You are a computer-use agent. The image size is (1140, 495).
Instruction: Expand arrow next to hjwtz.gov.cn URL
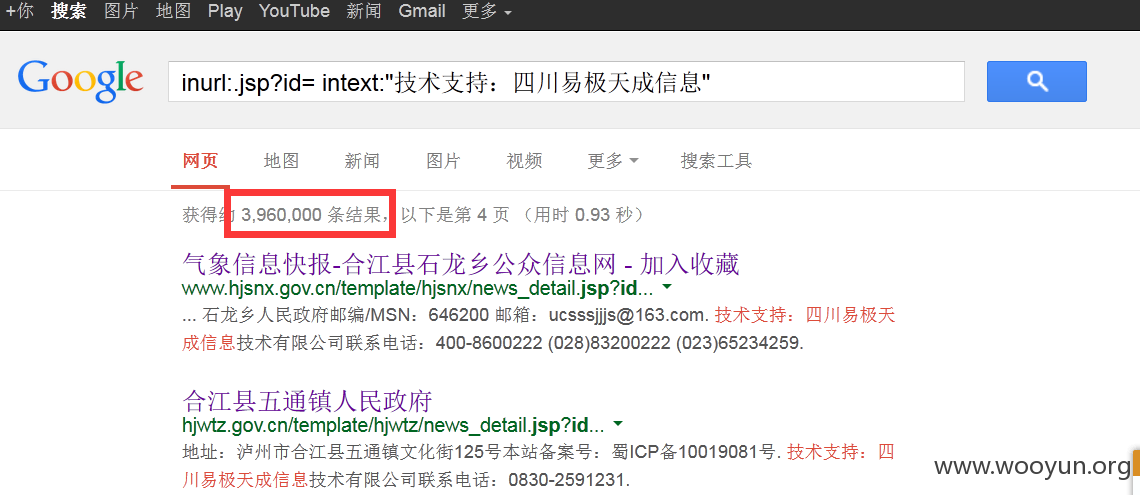click(618, 423)
